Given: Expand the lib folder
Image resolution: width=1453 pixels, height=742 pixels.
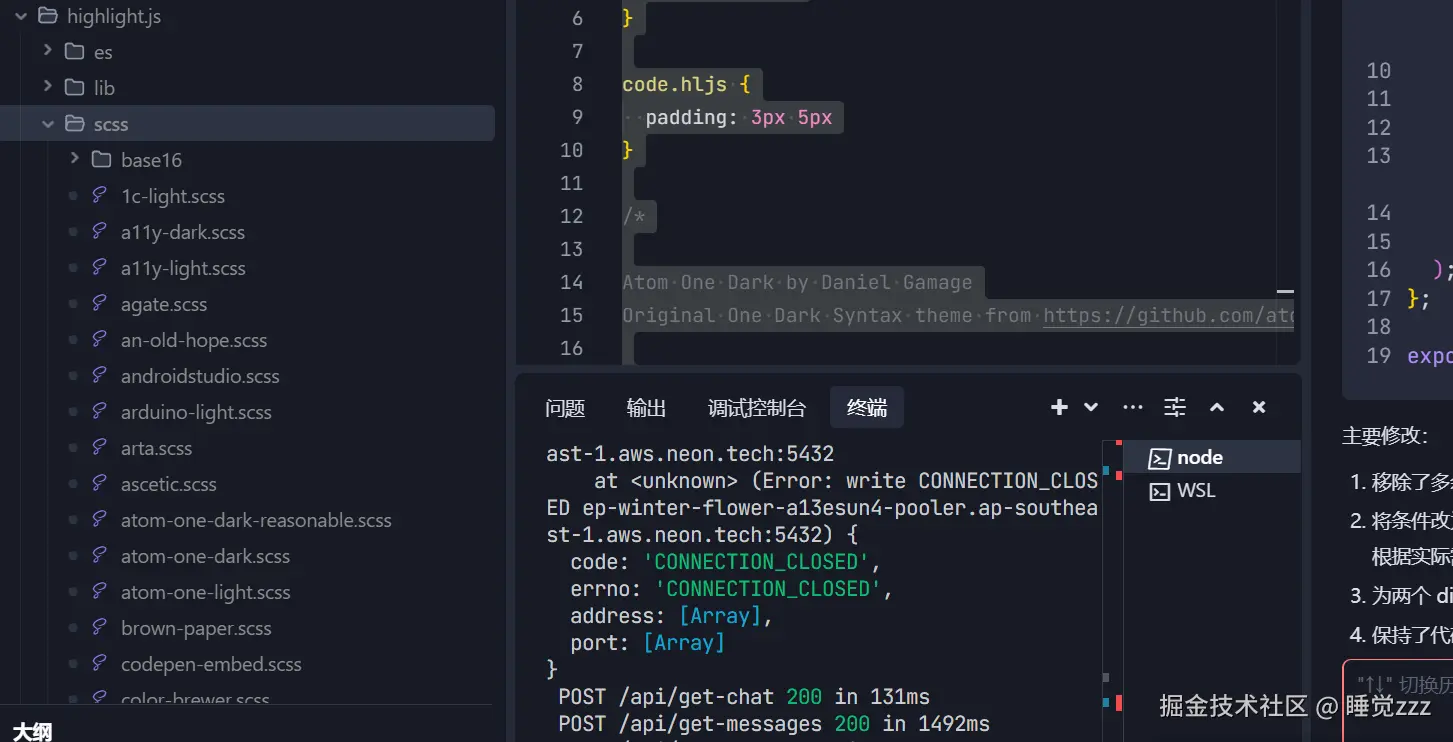Looking at the screenshot, I should (x=47, y=87).
